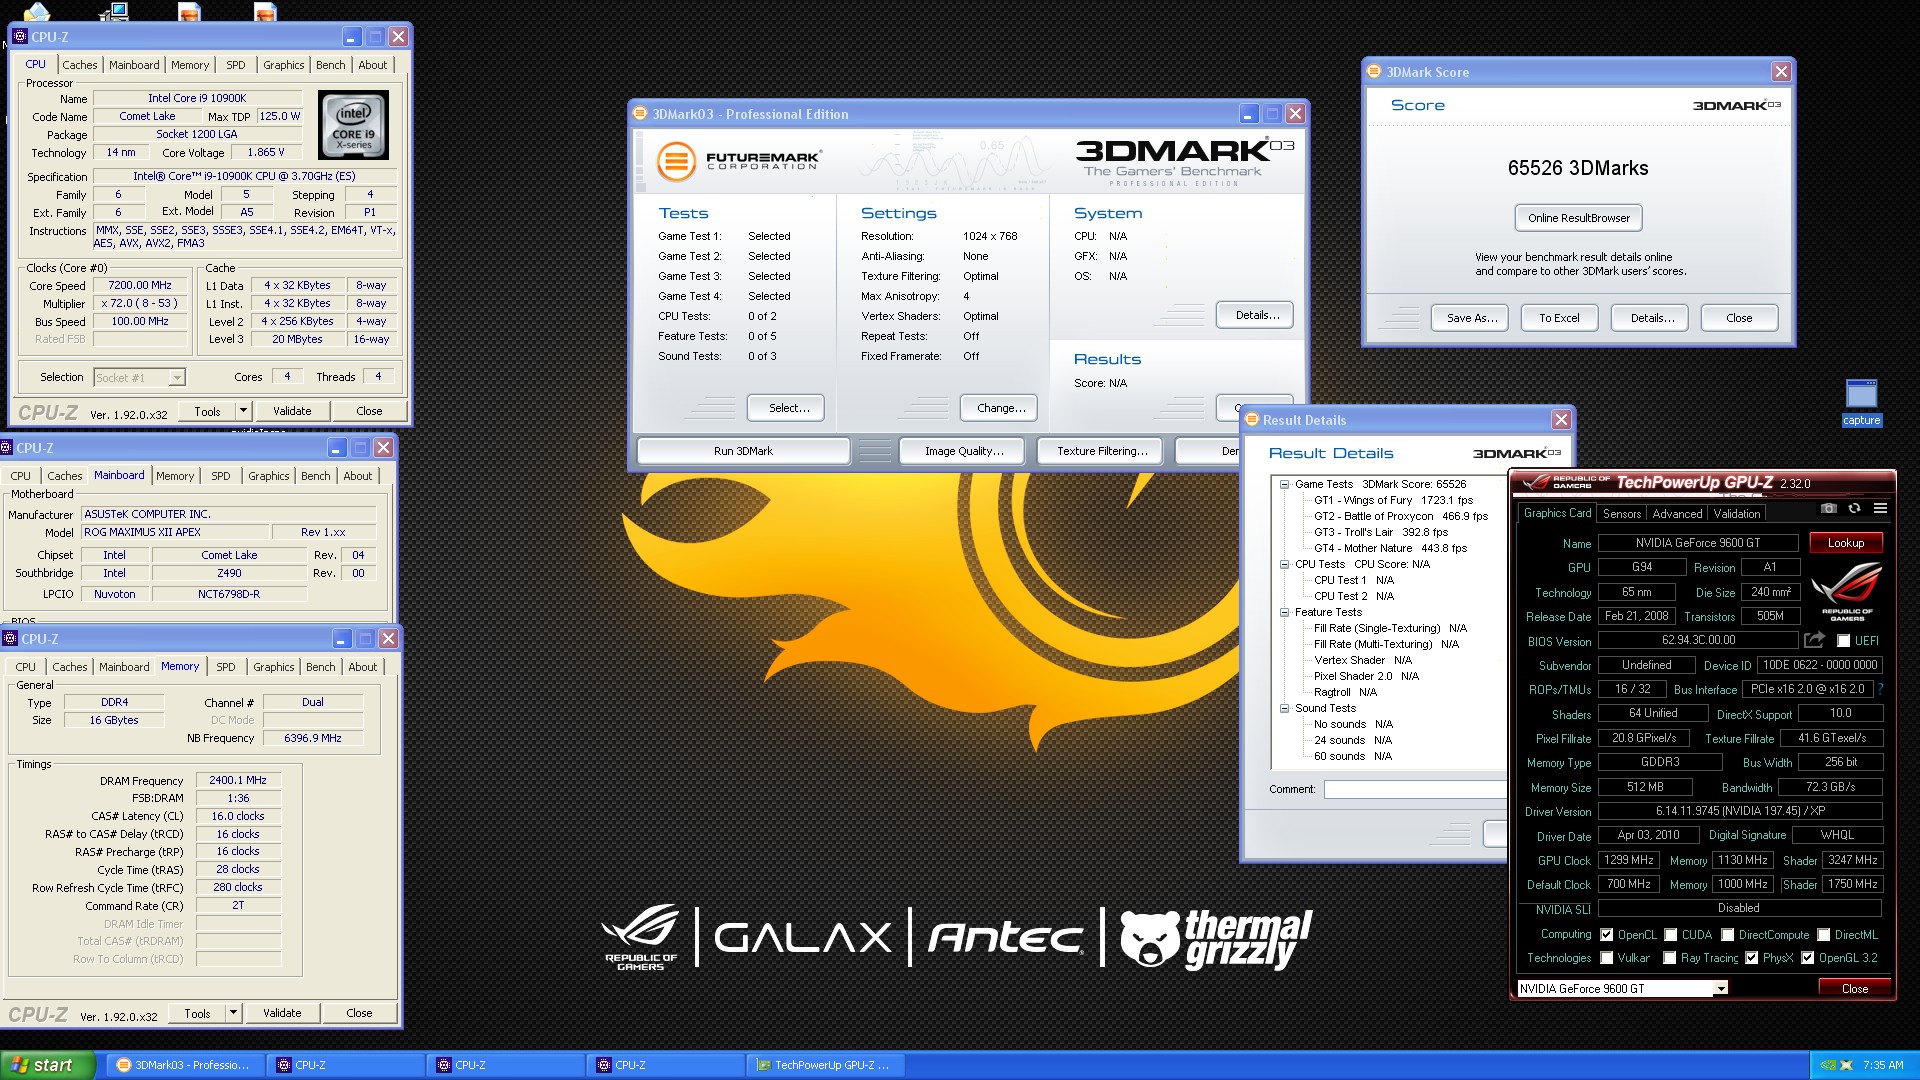Open the GPU selector dropdown in GPU-Z

tap(1721, 988)
